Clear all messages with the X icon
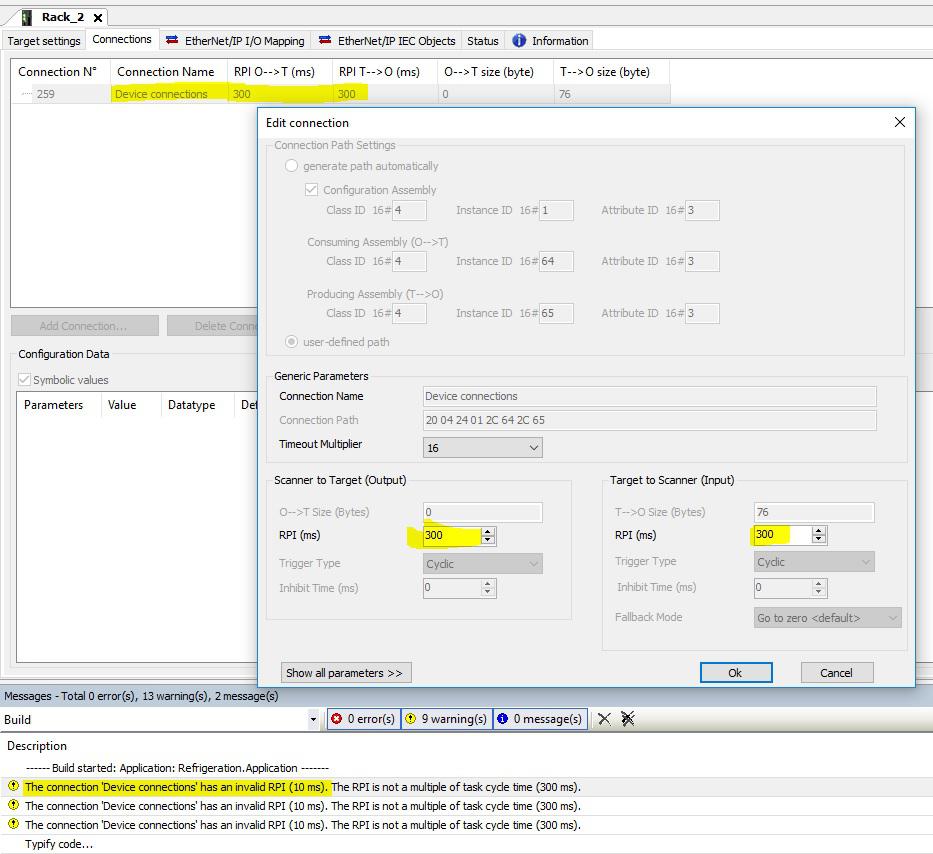This screenshot has width=933, height=854. click(x=604, y=719)
